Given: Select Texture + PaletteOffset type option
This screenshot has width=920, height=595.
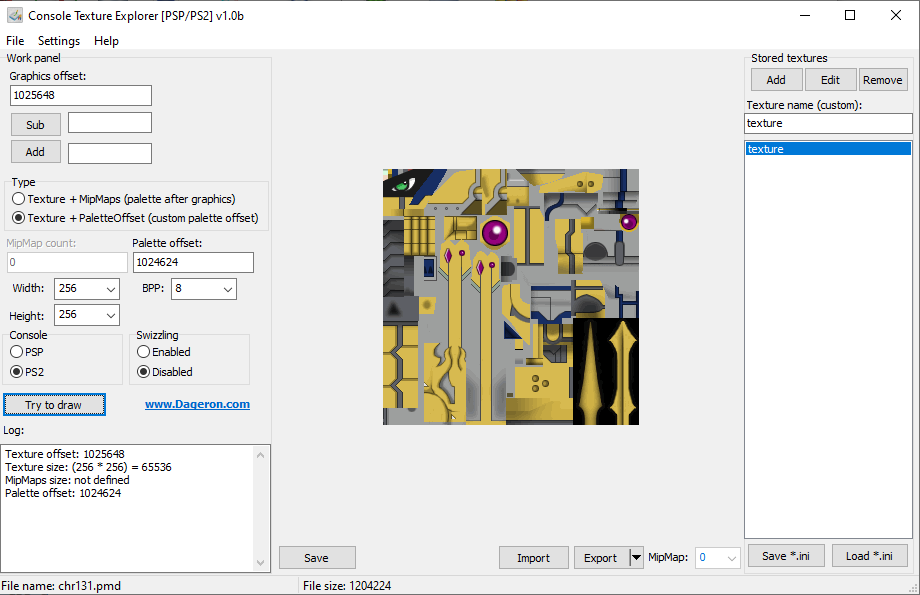Looking at the screenshot, I should click(x=19, y=217).
